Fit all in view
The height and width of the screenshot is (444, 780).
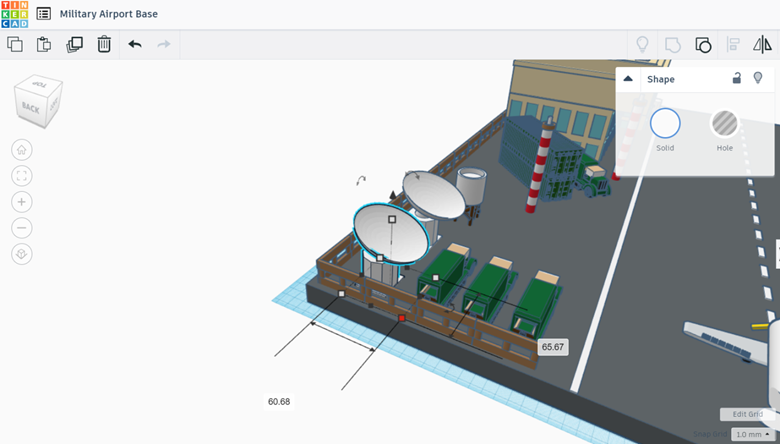click(21, 176)
